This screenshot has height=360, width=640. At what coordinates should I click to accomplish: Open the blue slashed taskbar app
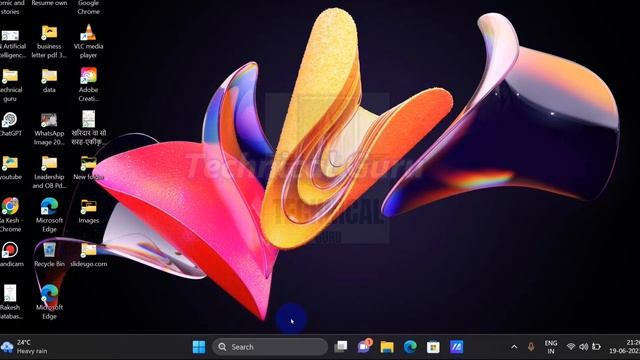pyautogui.click(x=456, y=347)
